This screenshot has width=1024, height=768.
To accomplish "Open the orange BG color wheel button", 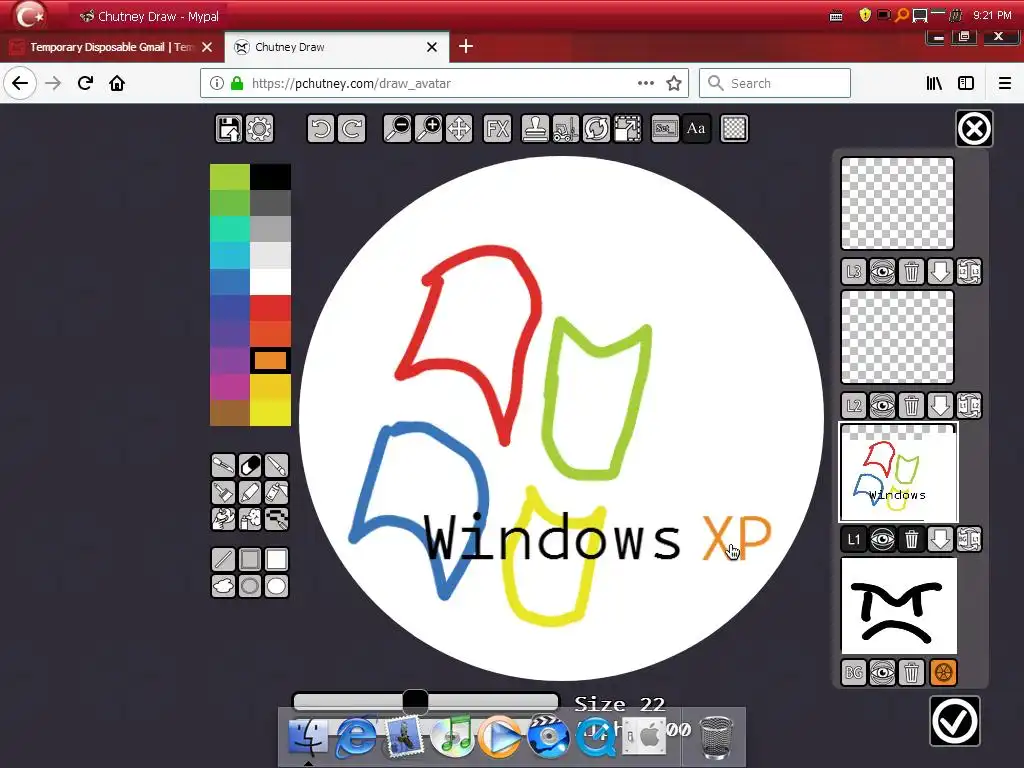I will coord(943,673).
